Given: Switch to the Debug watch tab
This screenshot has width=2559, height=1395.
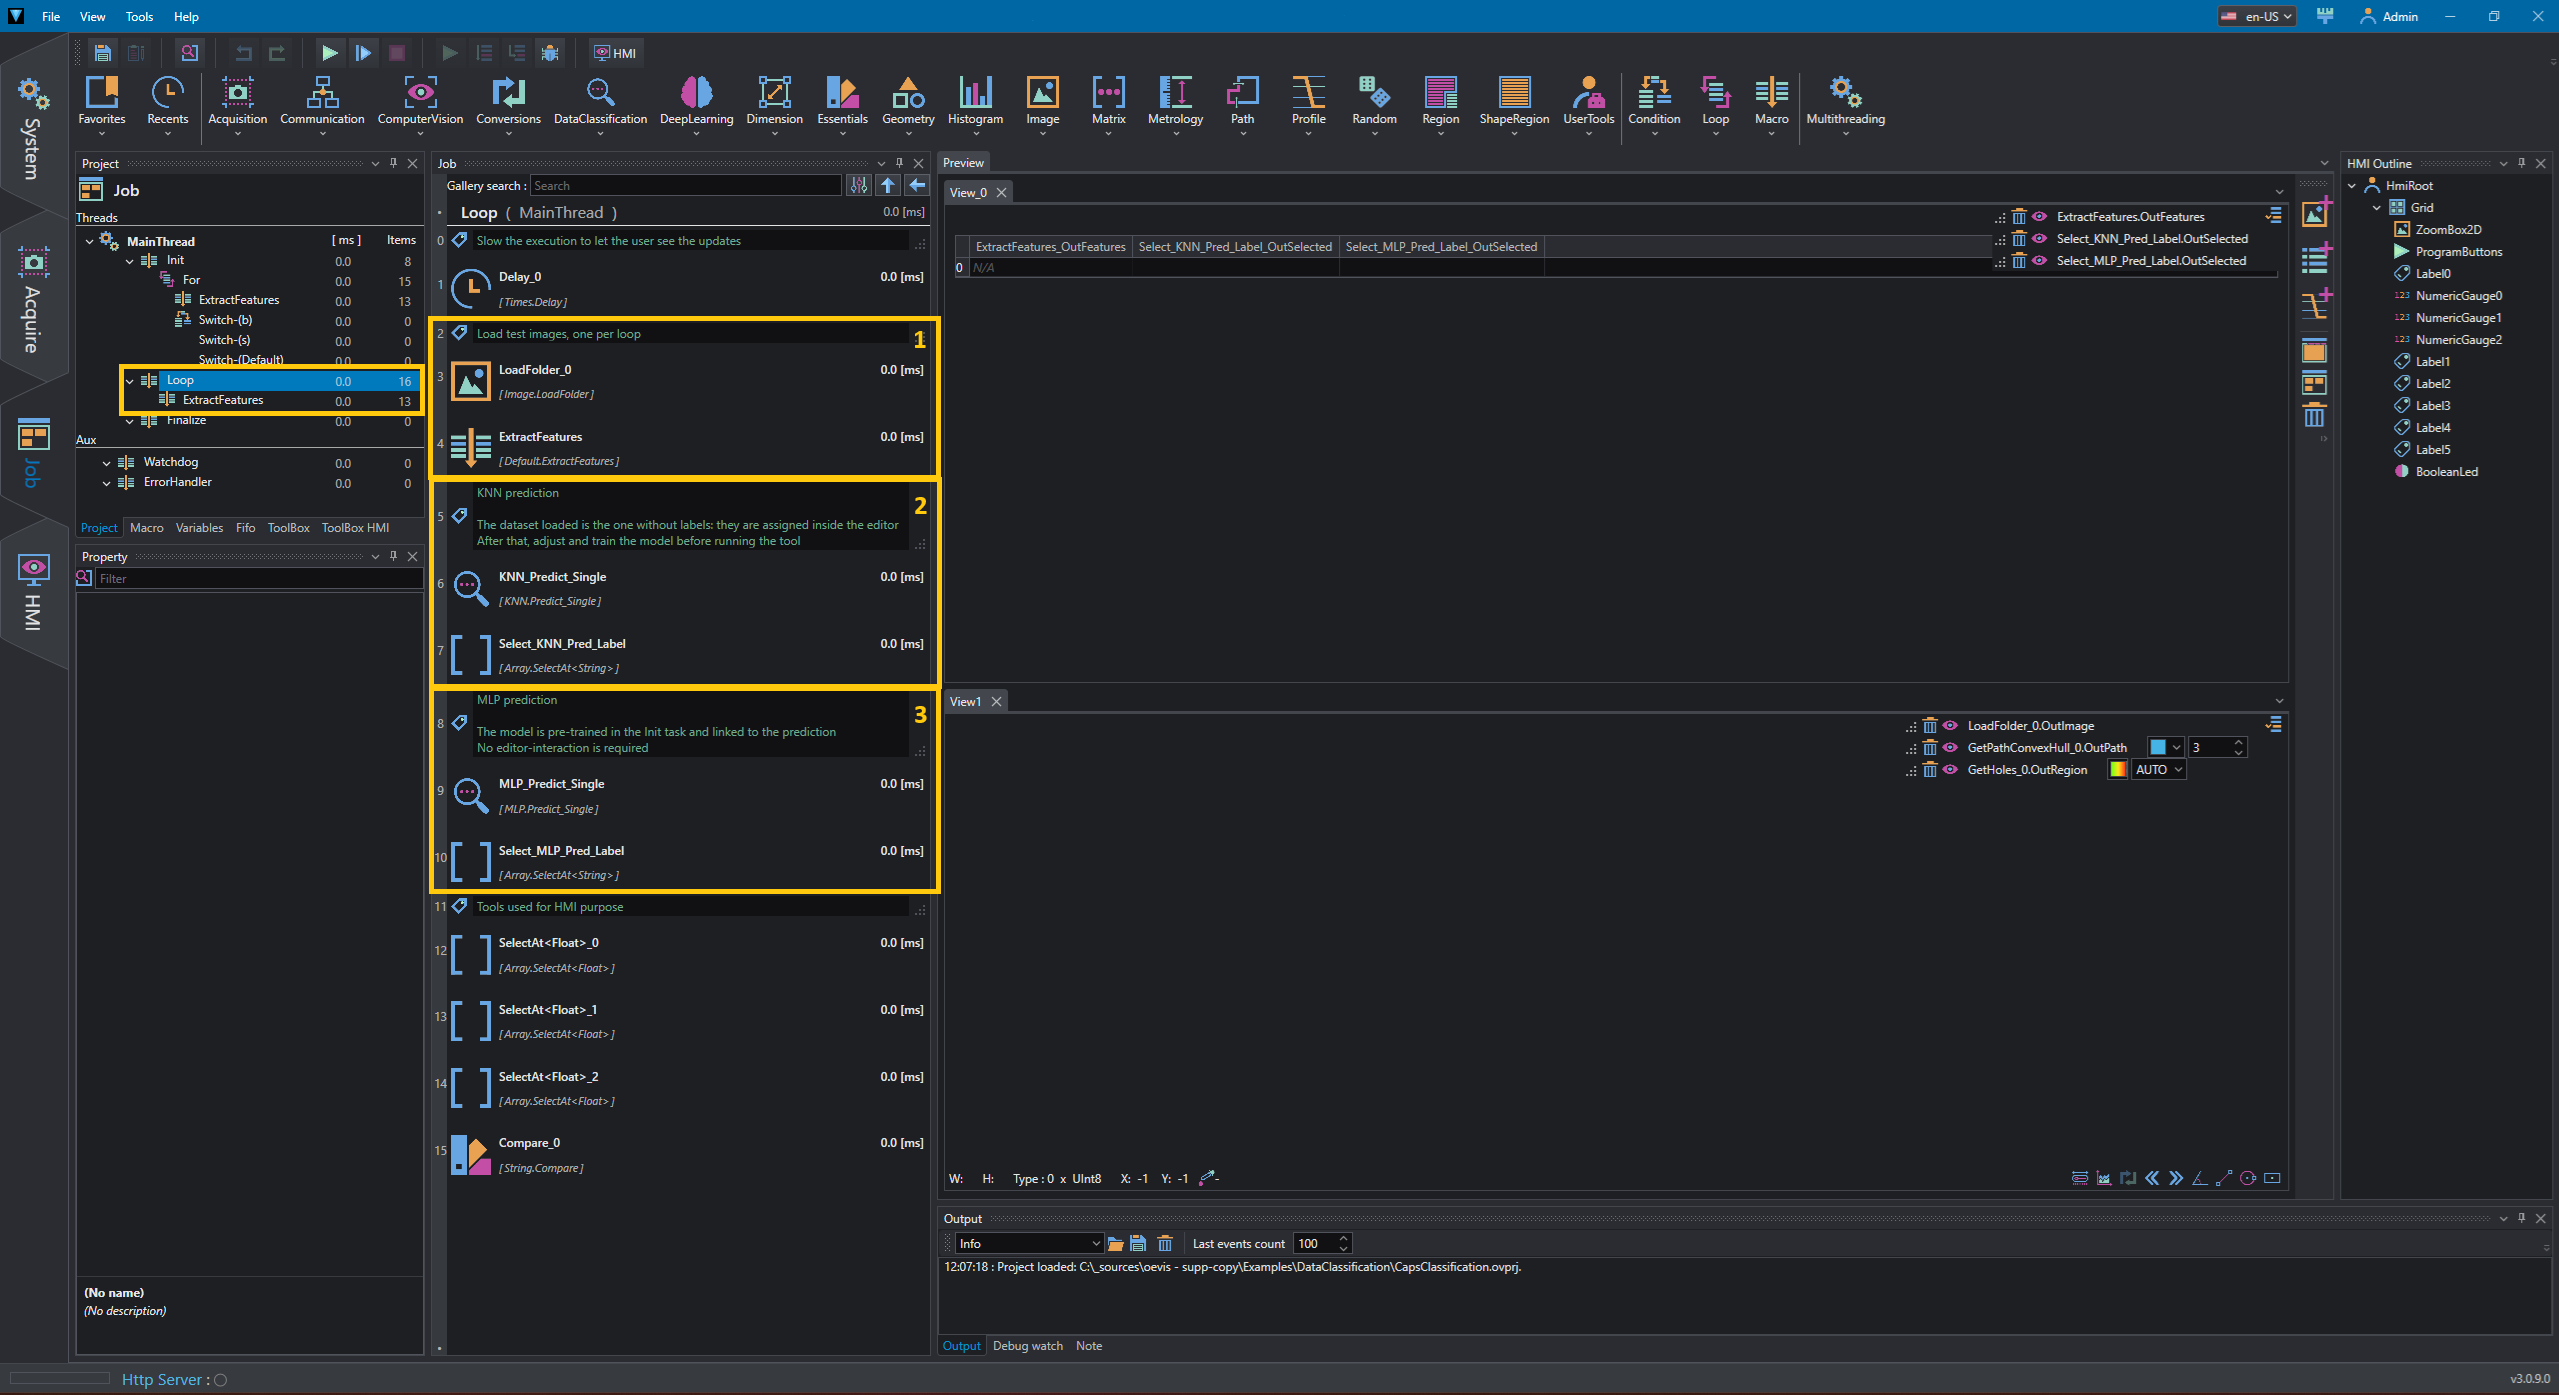Looking at the screenshot, I should click(x=1027, y=1346).
